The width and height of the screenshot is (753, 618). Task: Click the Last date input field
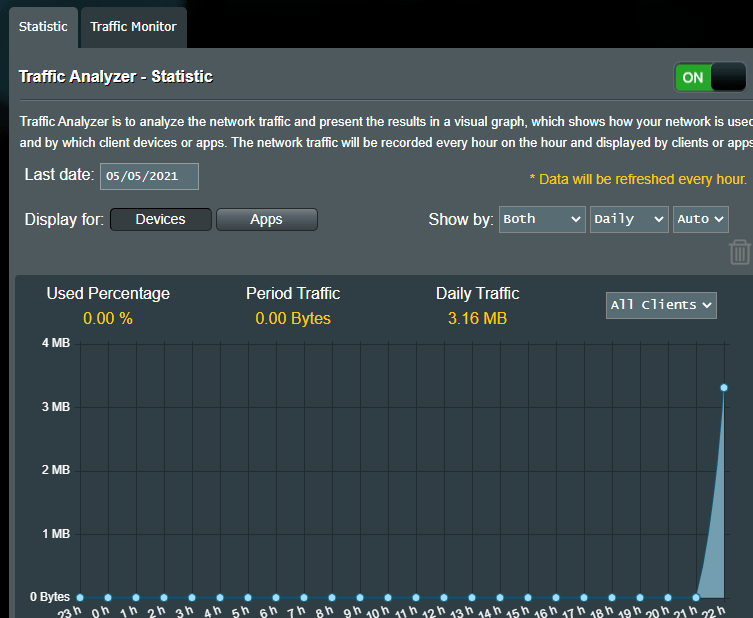click(149, 176)
